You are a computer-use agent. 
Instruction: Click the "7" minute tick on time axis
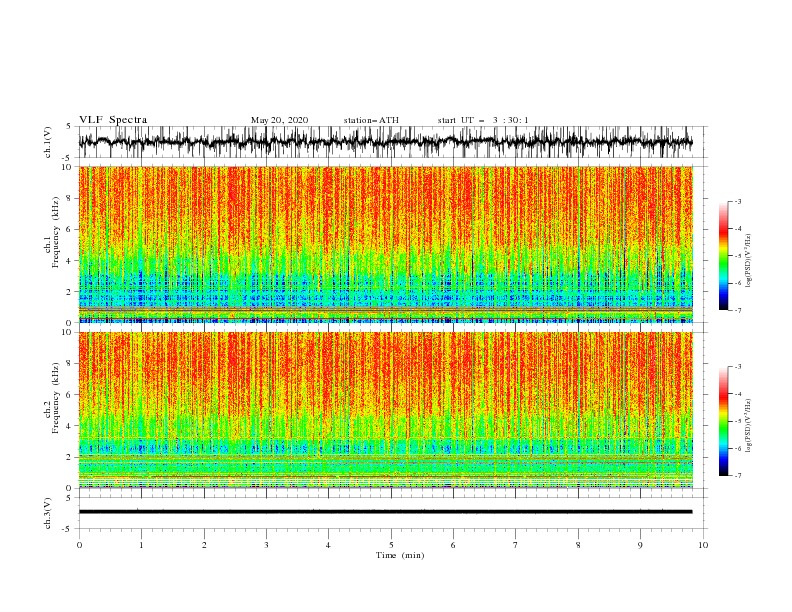click(515, 545)
